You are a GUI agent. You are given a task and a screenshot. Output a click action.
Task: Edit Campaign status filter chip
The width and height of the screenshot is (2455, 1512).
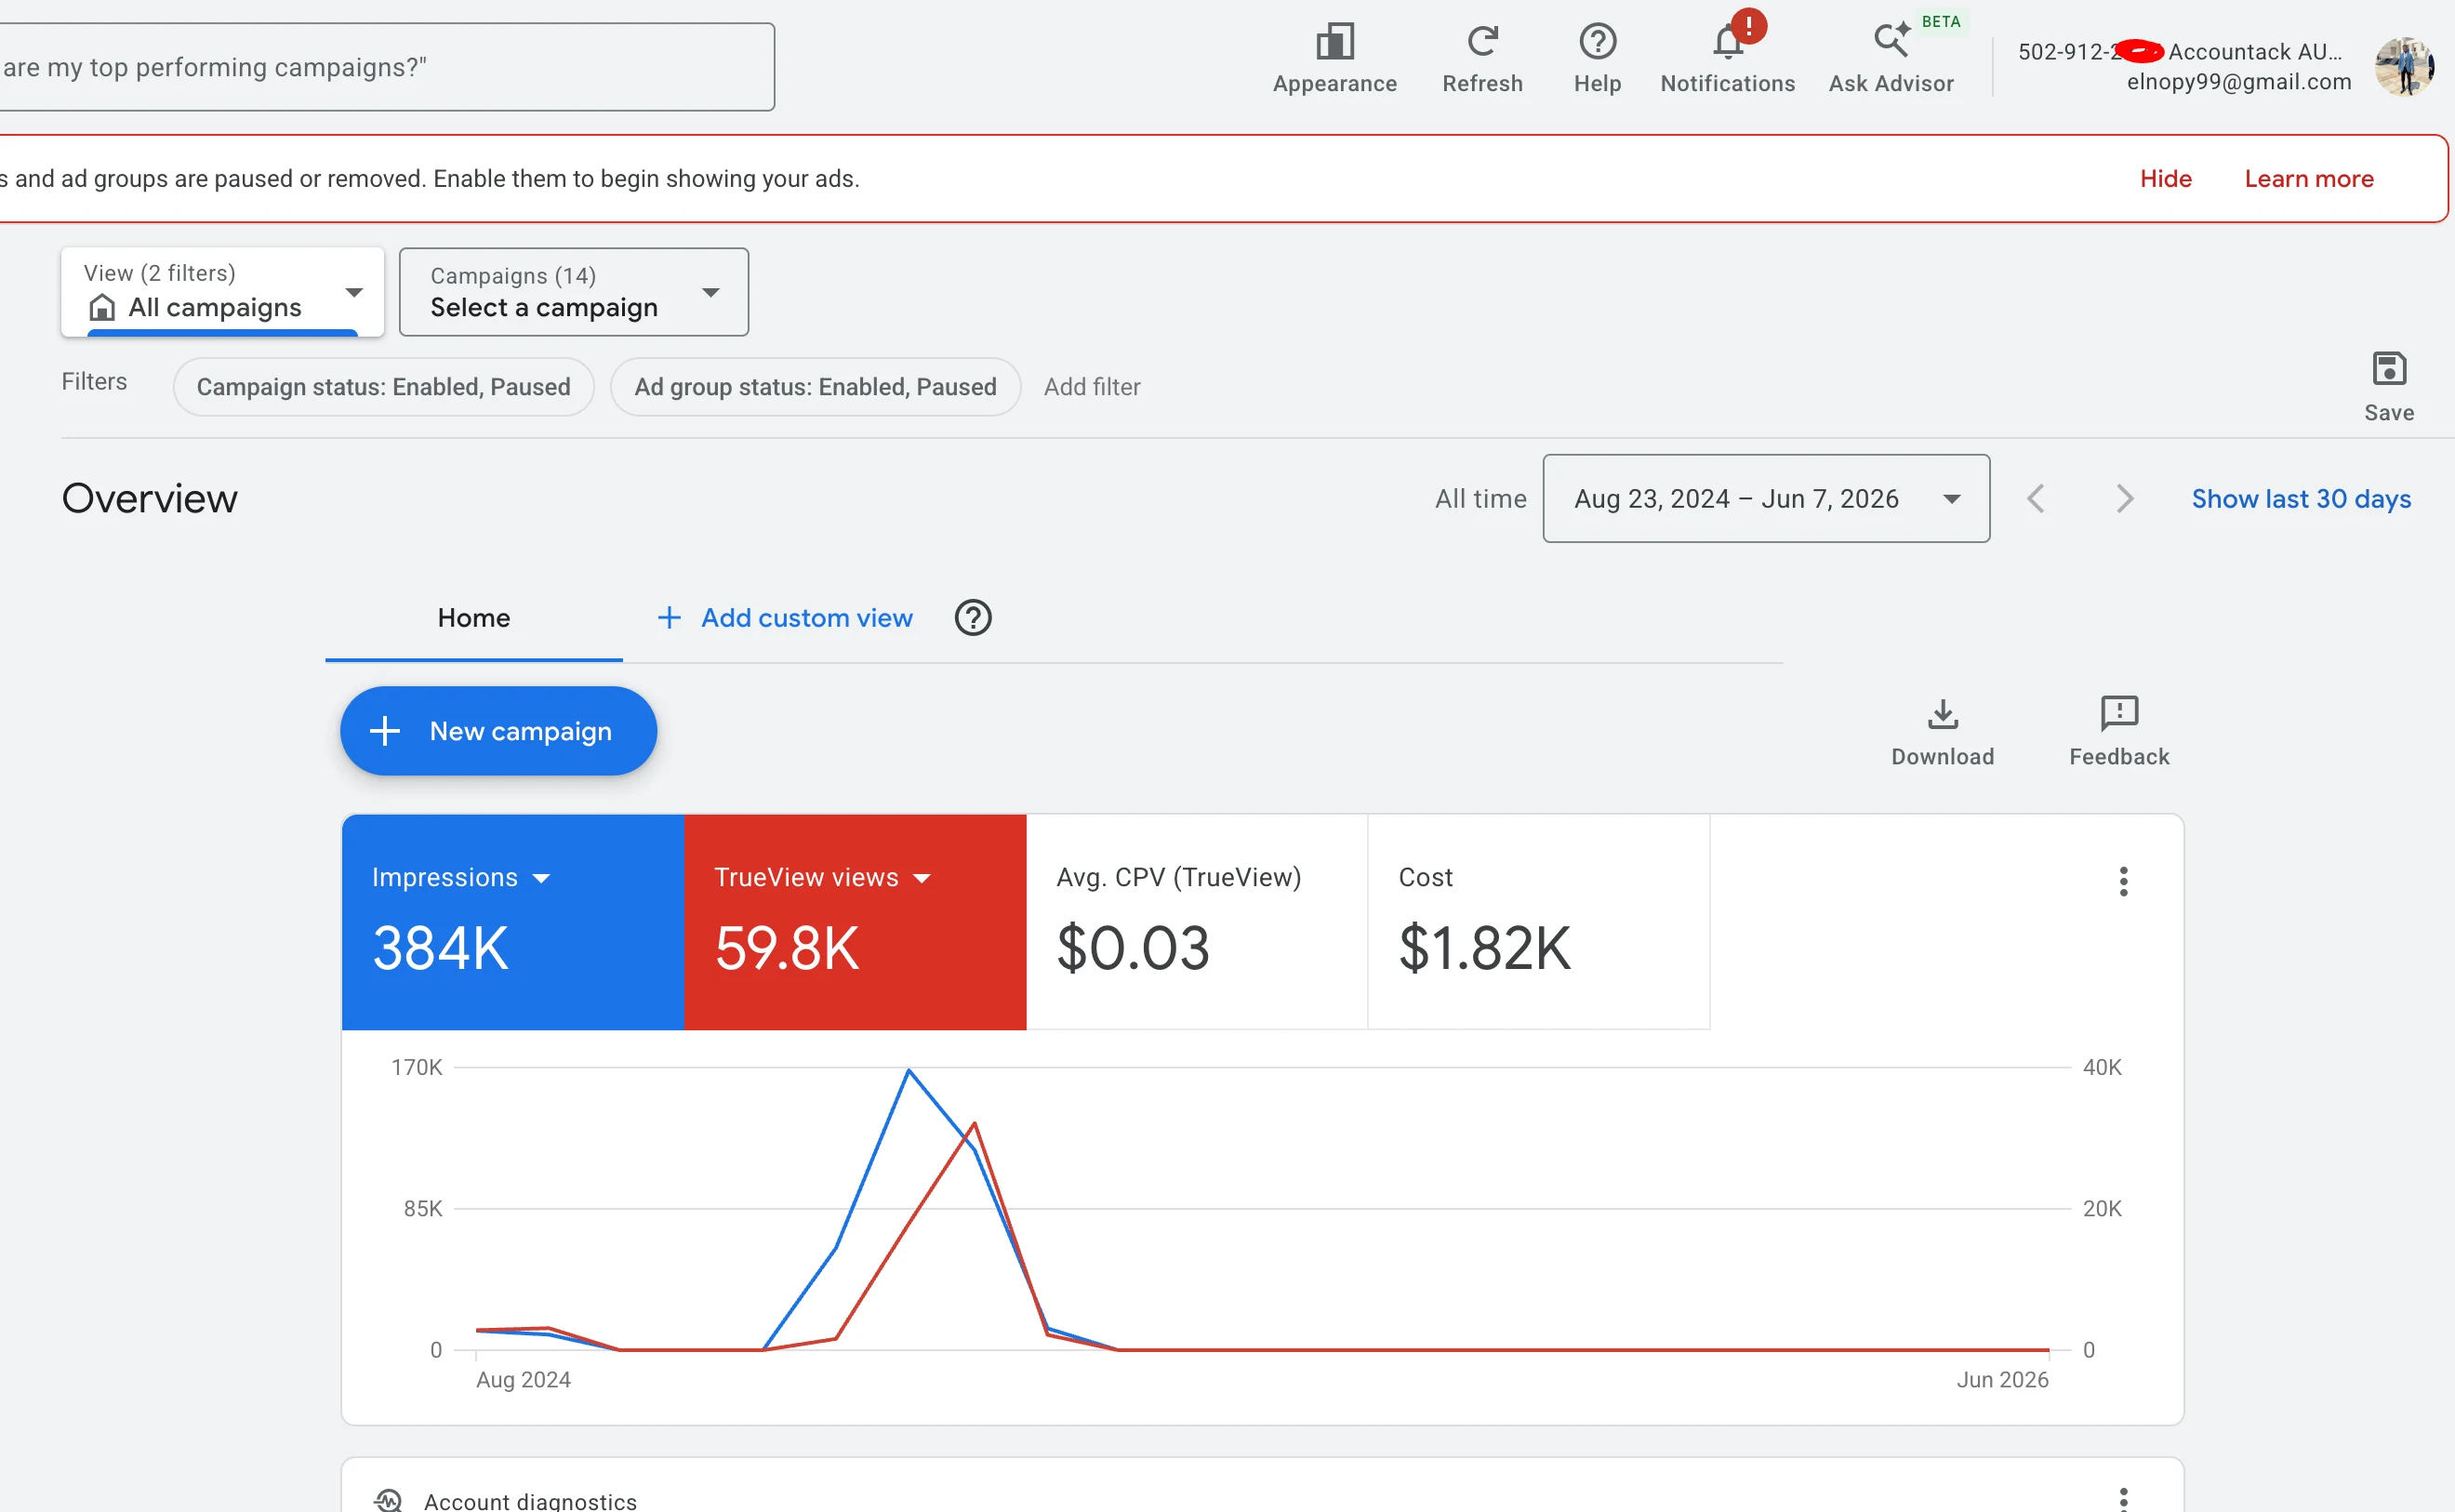pyautogui.click(x=383, y=387)
